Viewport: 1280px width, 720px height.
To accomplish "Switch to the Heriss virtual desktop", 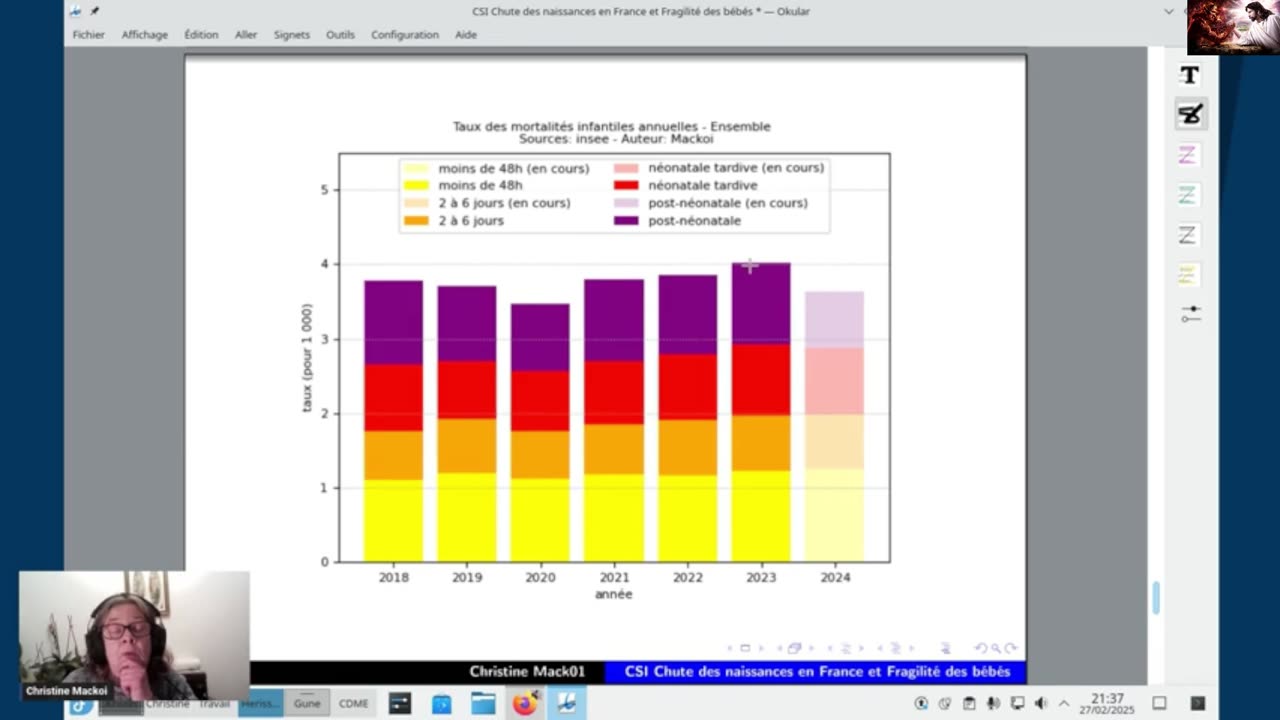I will click(260, 703).
